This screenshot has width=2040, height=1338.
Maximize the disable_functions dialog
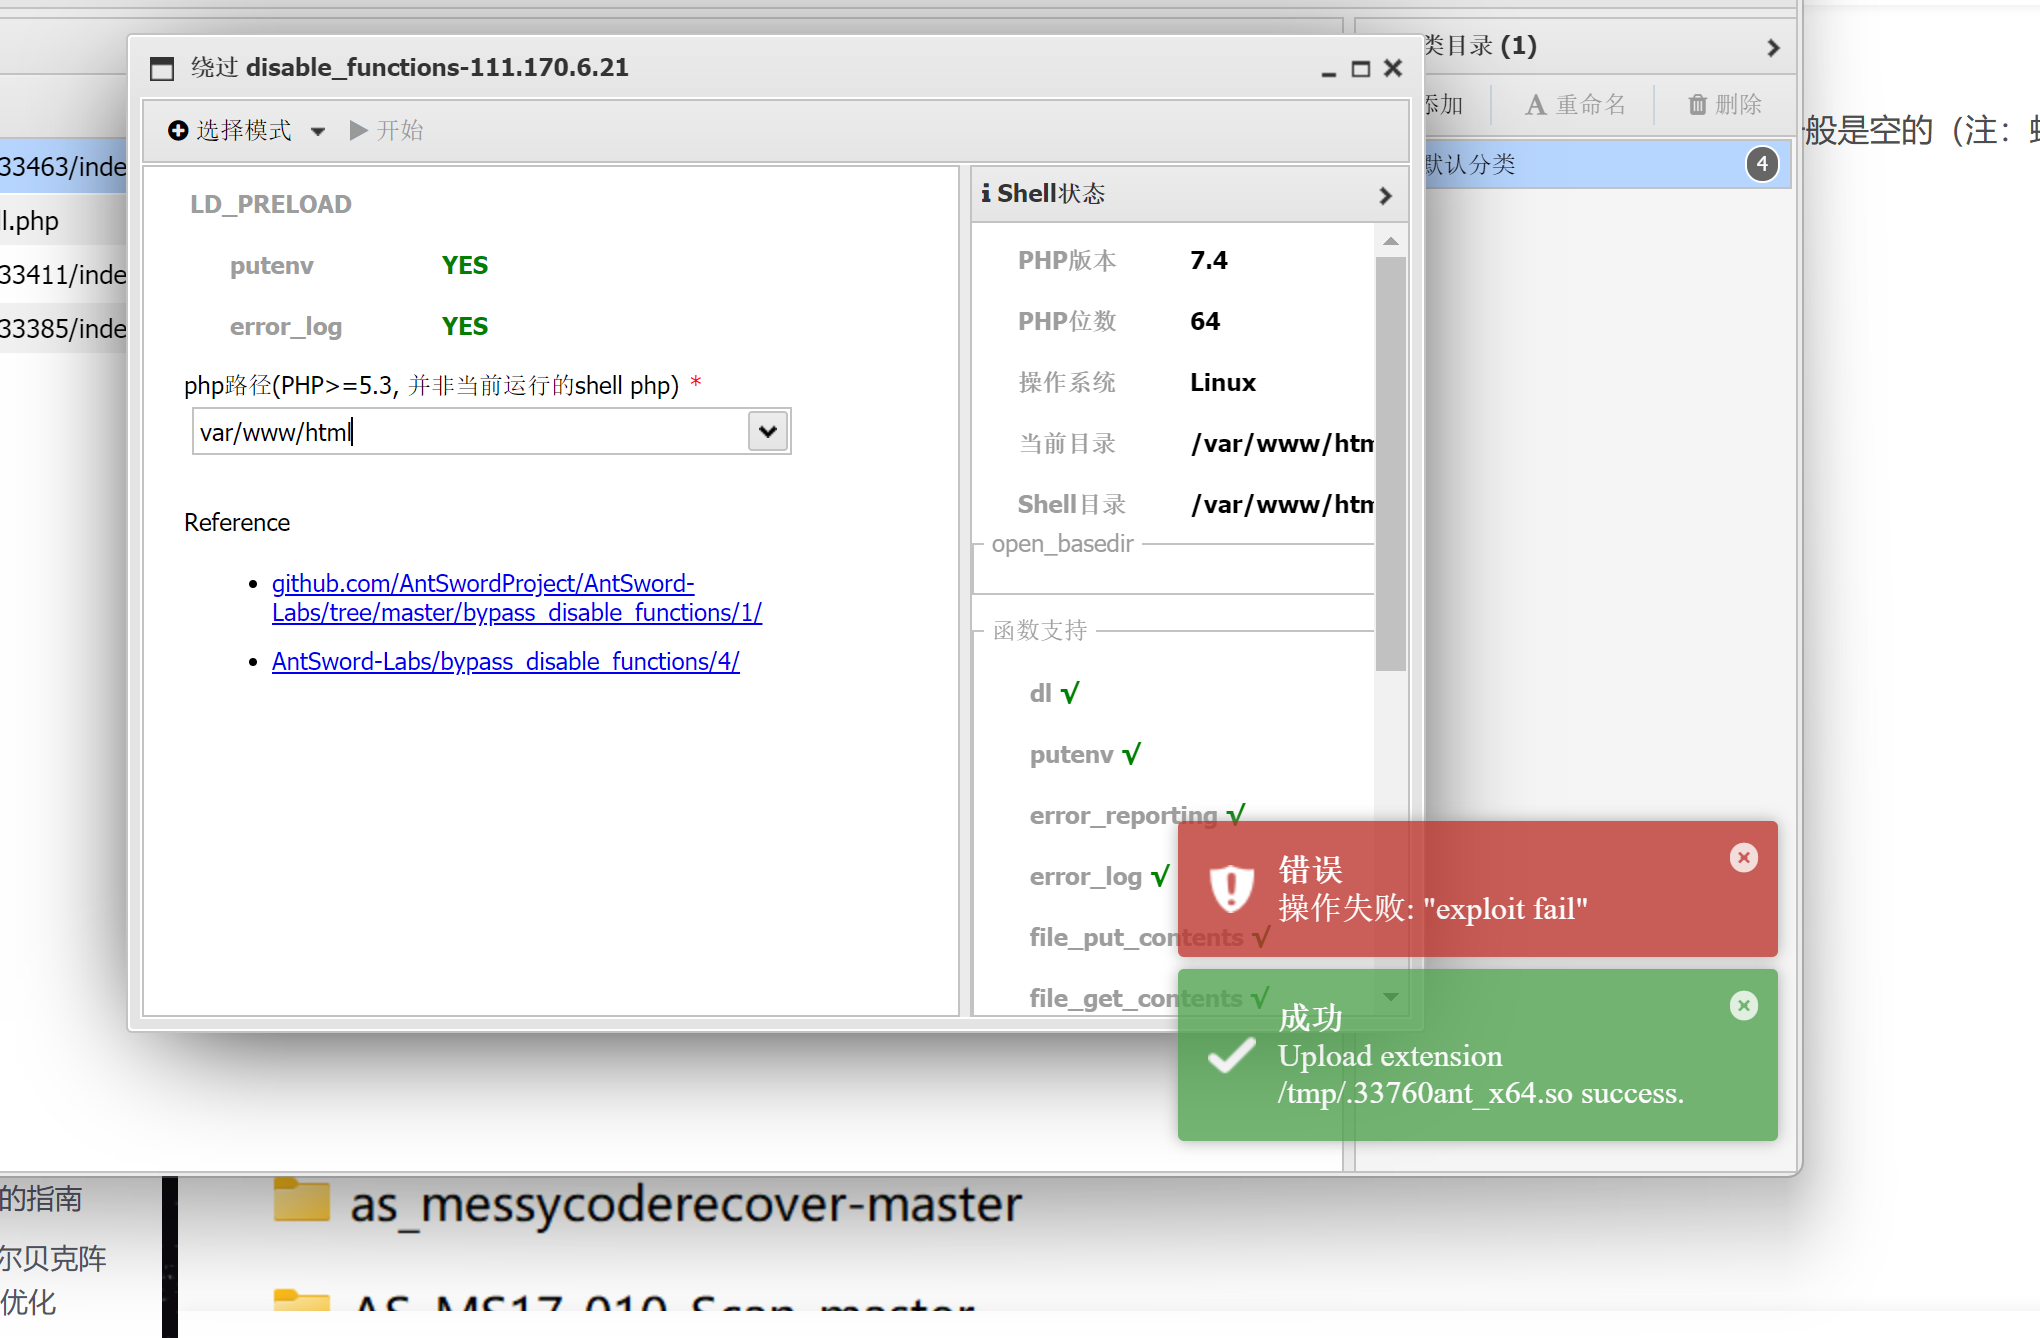click(x=1361, y=69)
